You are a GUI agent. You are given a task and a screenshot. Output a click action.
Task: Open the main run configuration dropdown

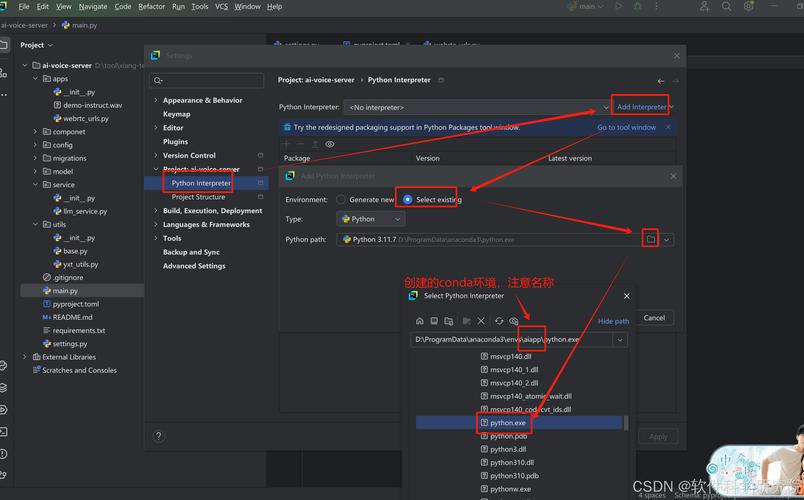[587, 6]
